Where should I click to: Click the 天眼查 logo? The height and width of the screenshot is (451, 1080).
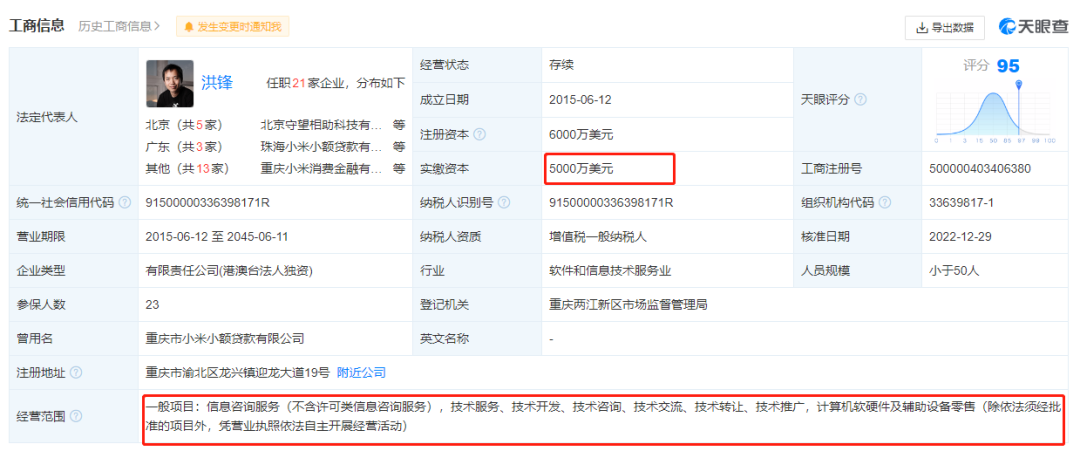tap(1034, 27)
